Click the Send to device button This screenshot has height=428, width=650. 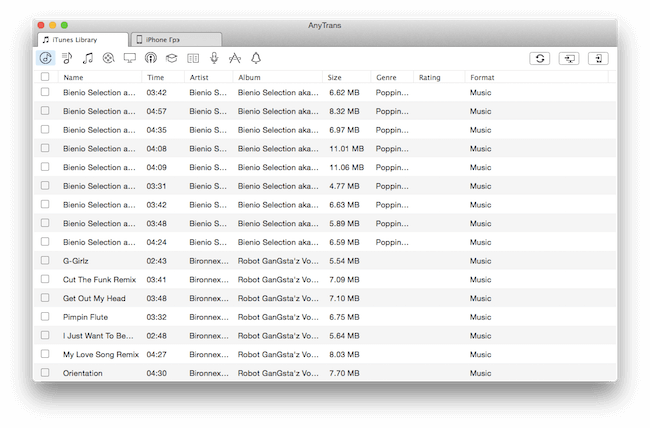tap(598, 58)
